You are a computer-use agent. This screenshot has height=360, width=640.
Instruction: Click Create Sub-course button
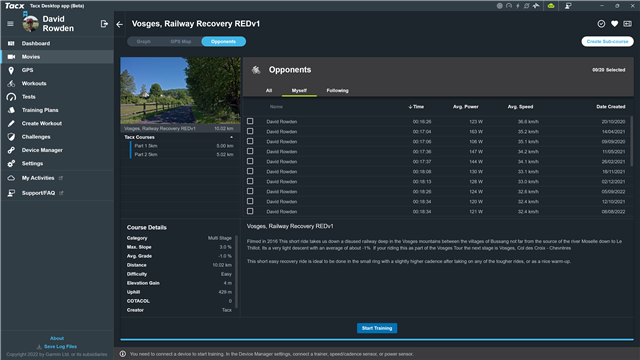click(607, 42)
